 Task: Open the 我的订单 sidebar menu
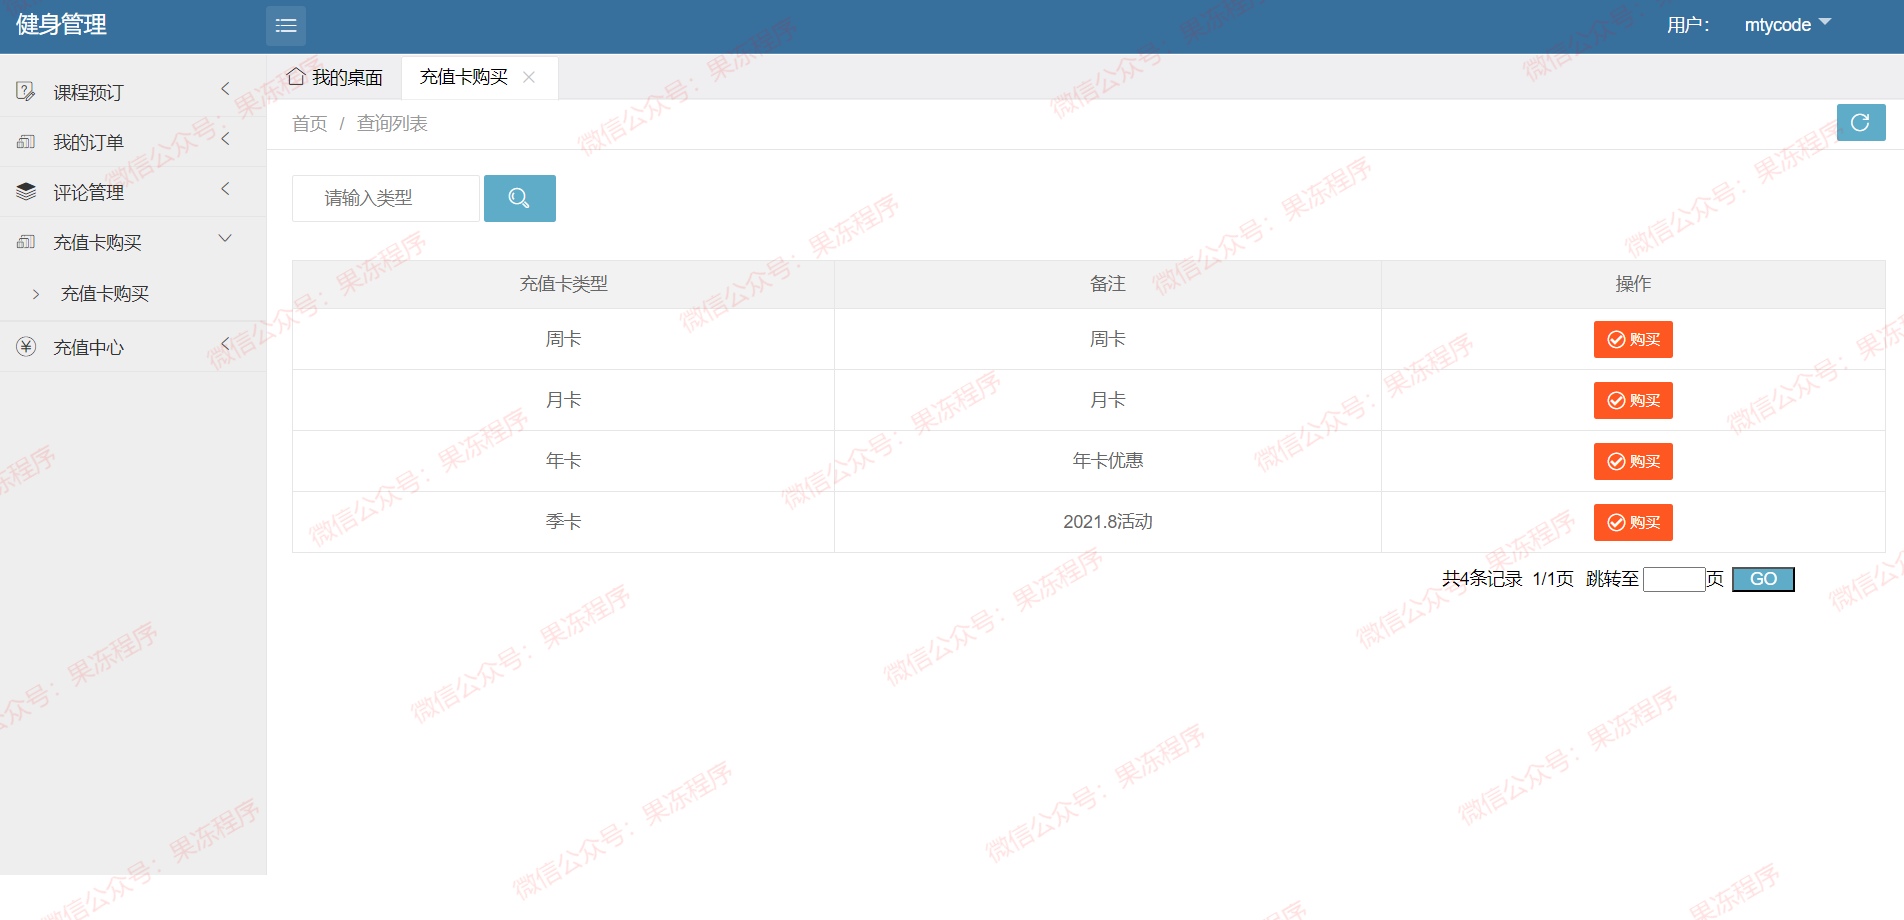[133, 142]
